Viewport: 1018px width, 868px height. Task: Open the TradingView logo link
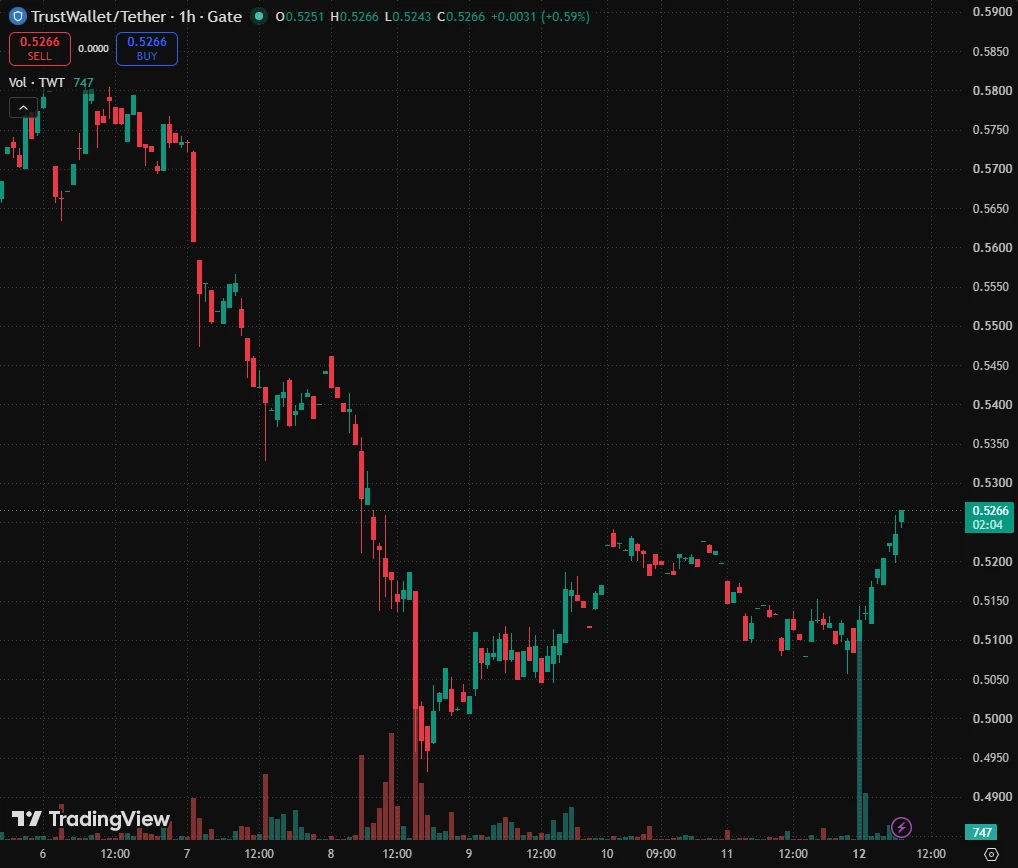tap(92, 819)
